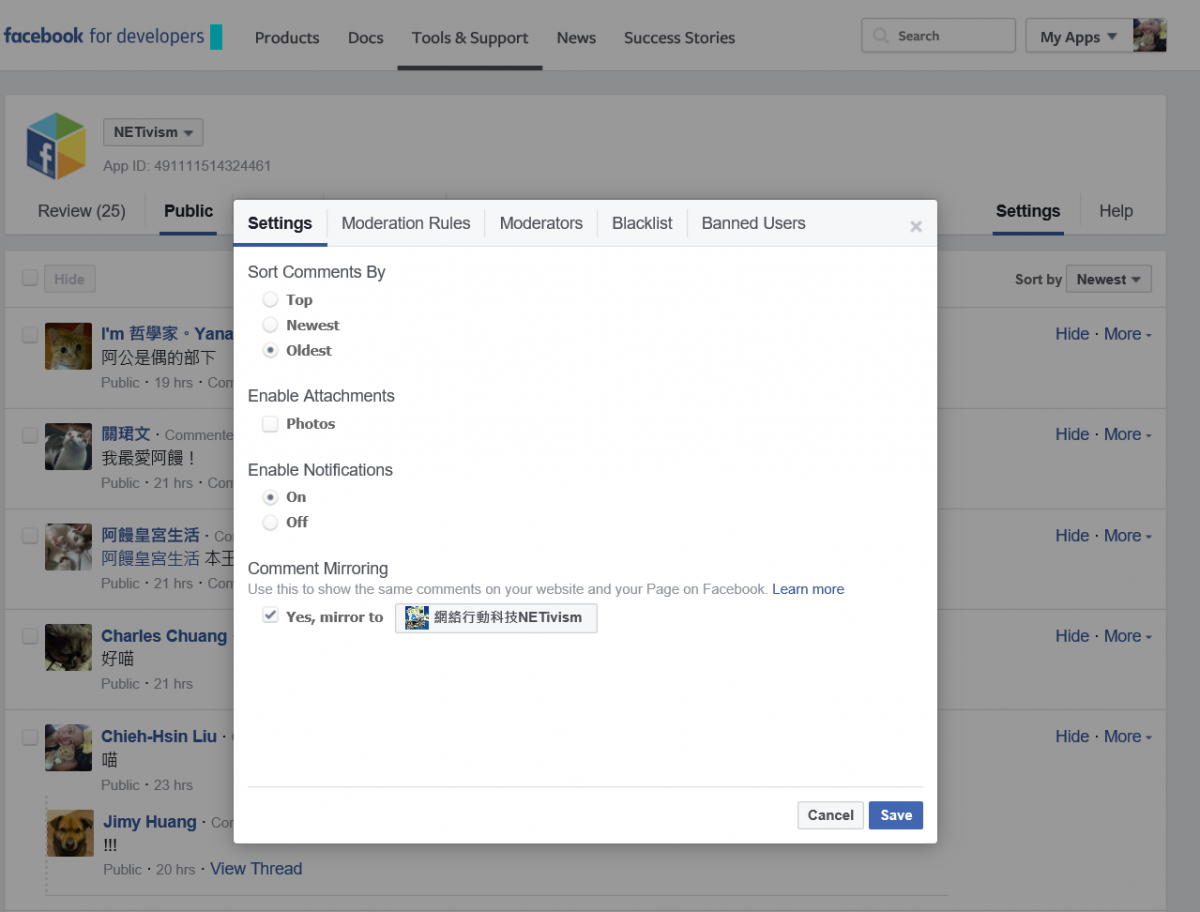Open the Banned Users tab
The height and width of the screenshot is (912, 1200).
(753, 223)
